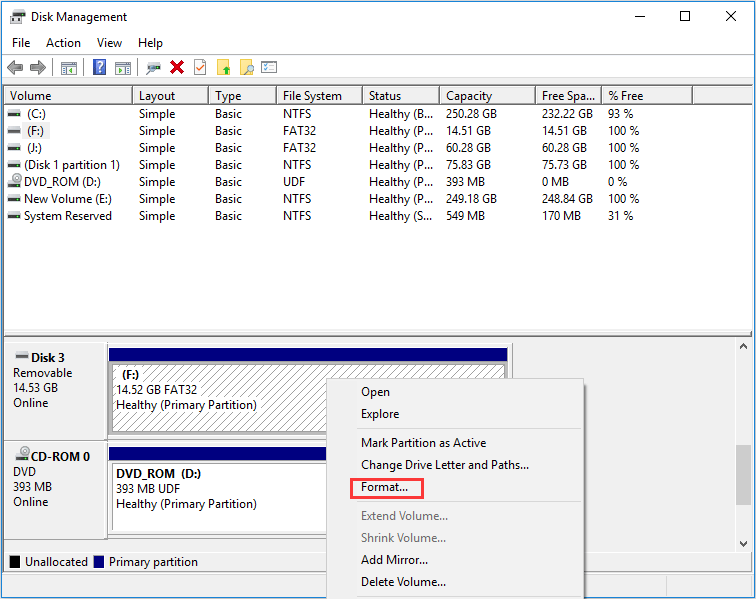
Task: Select New Volume (E:) row in list
Action: coord(67,199)
